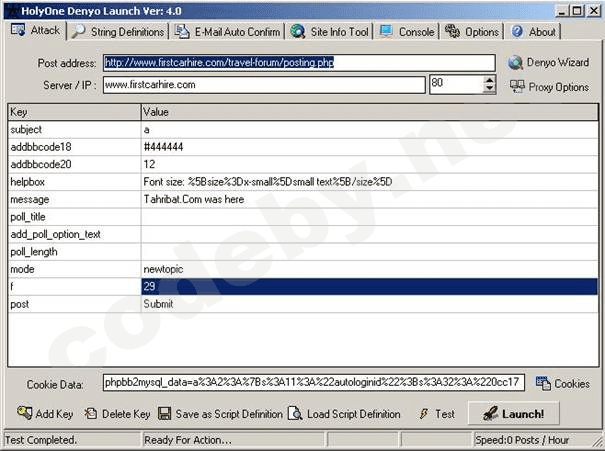Select the addbbcode20 key row
Viewport: 605px width, 451px height.
pyautogui.click(x=74, y=164)
